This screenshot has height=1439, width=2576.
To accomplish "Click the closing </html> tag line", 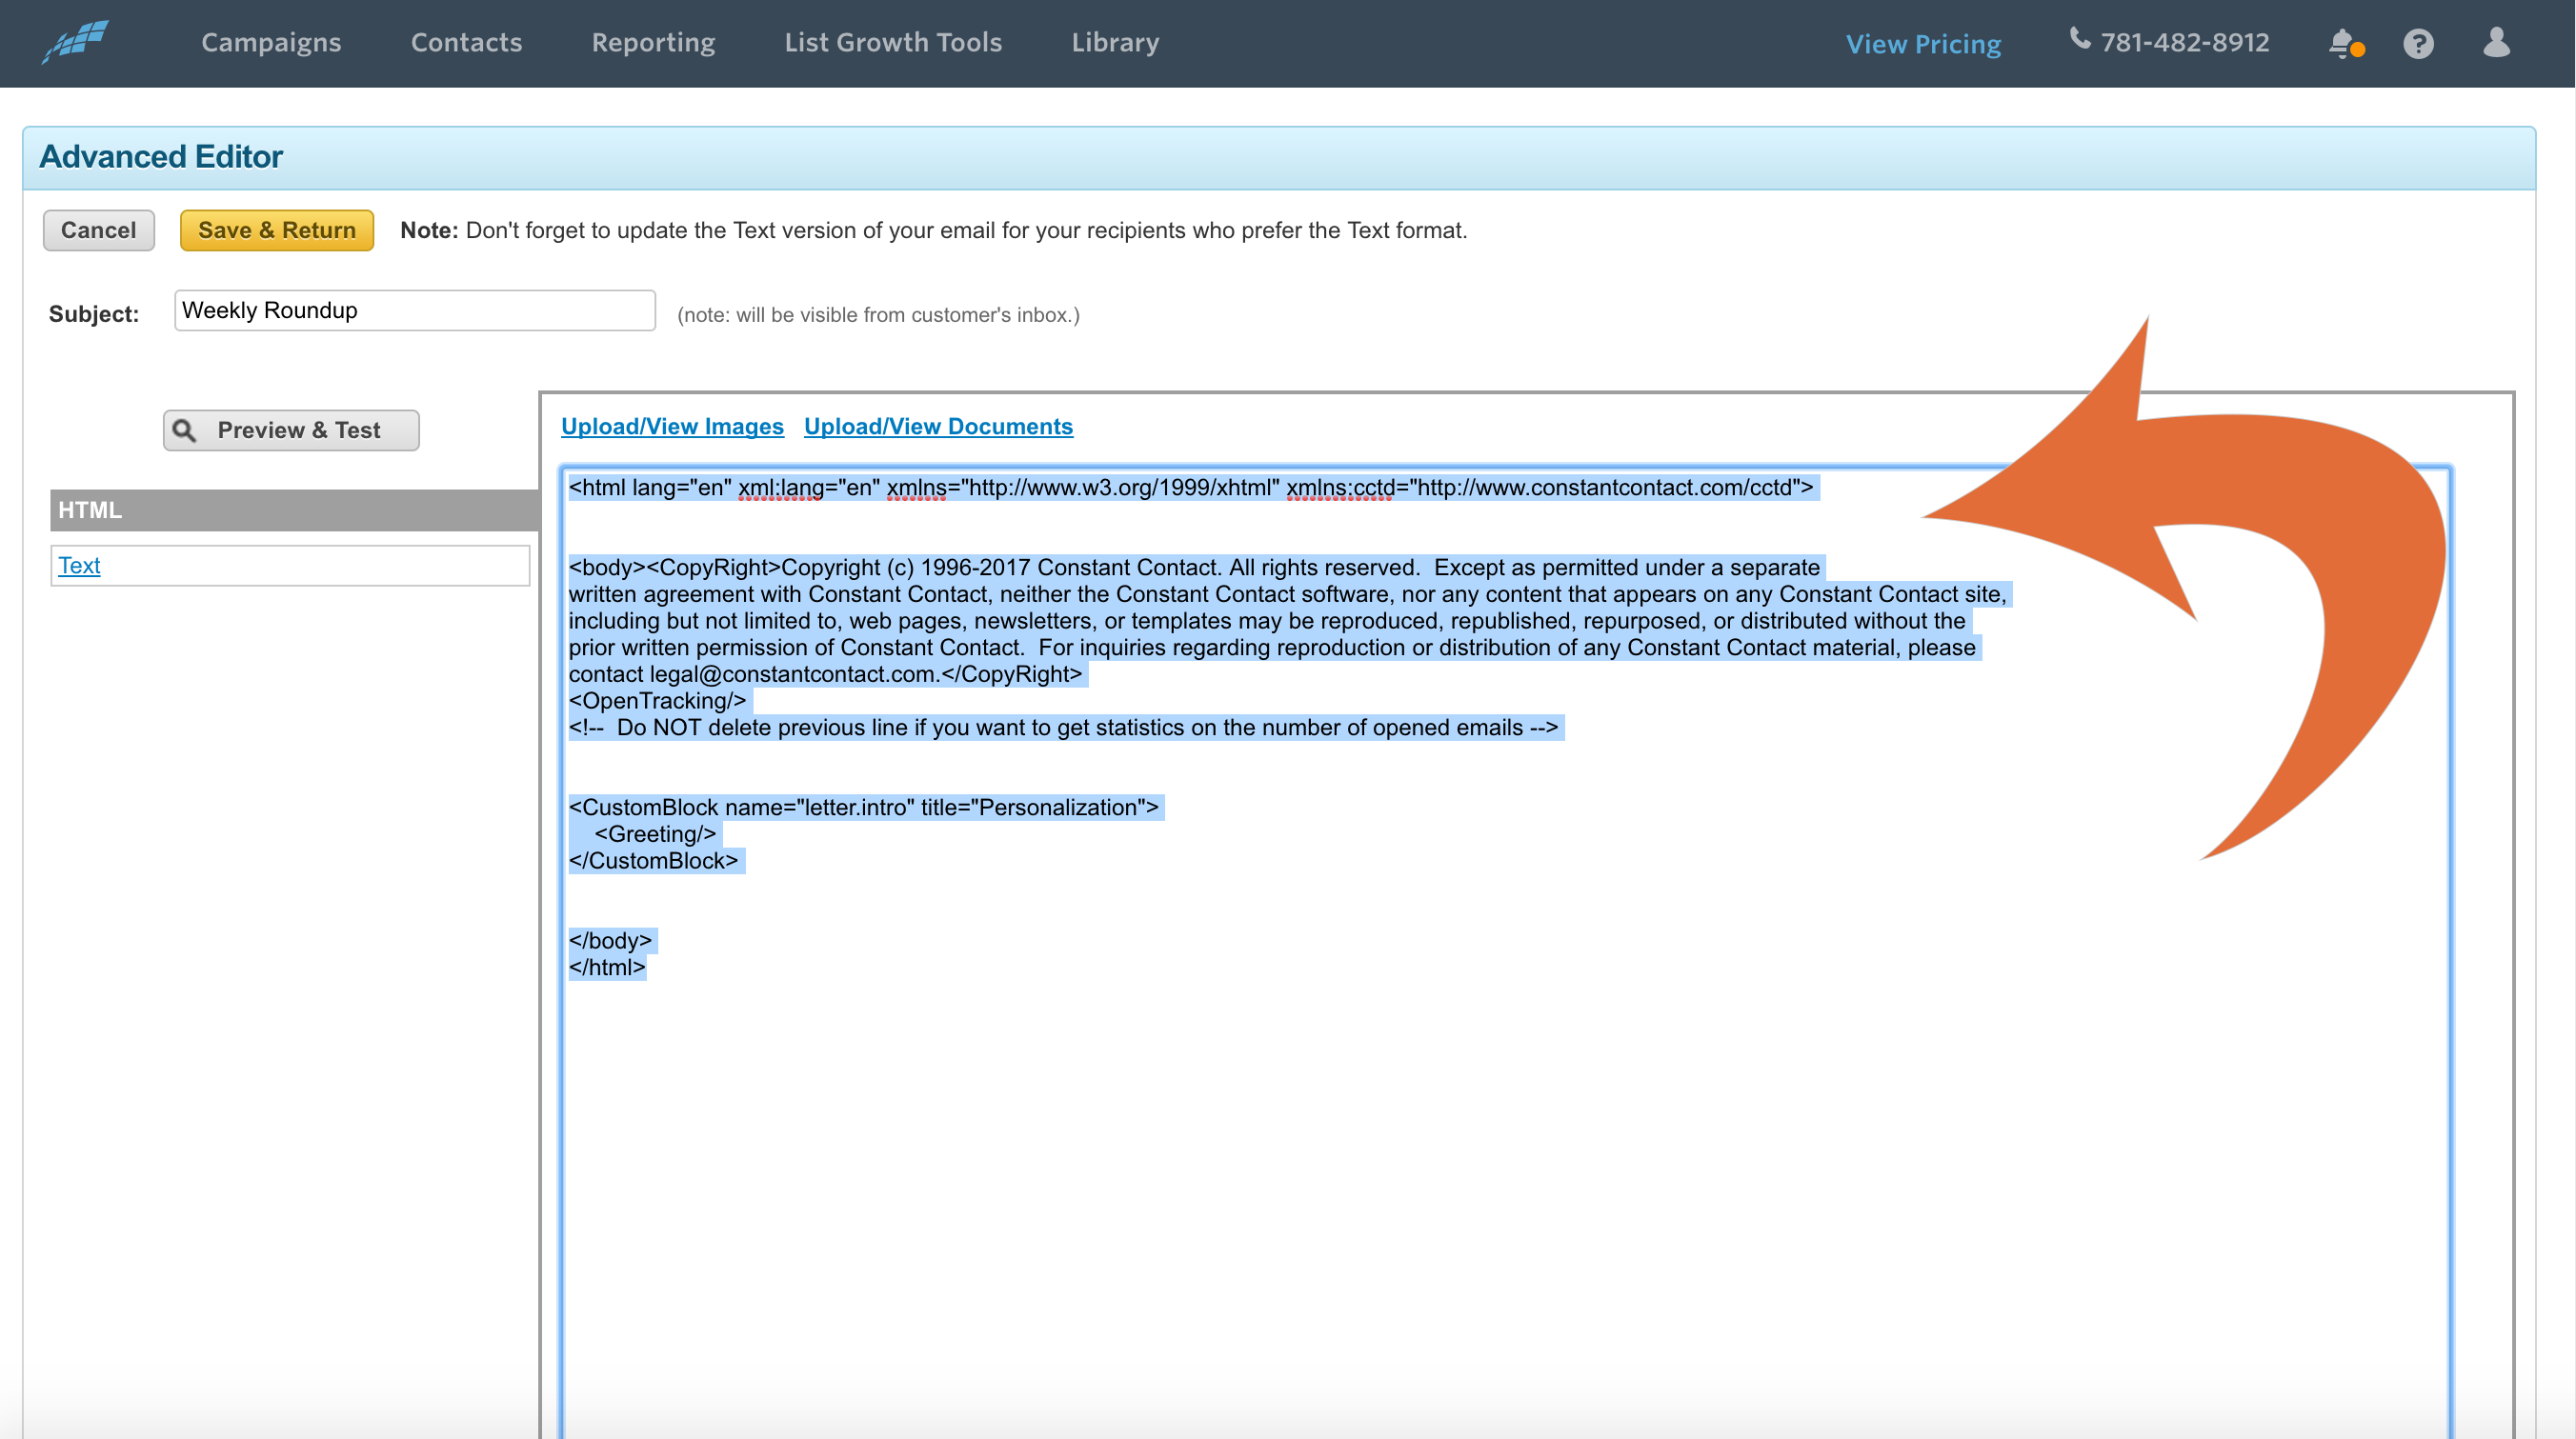I will [x=607, y=967].
